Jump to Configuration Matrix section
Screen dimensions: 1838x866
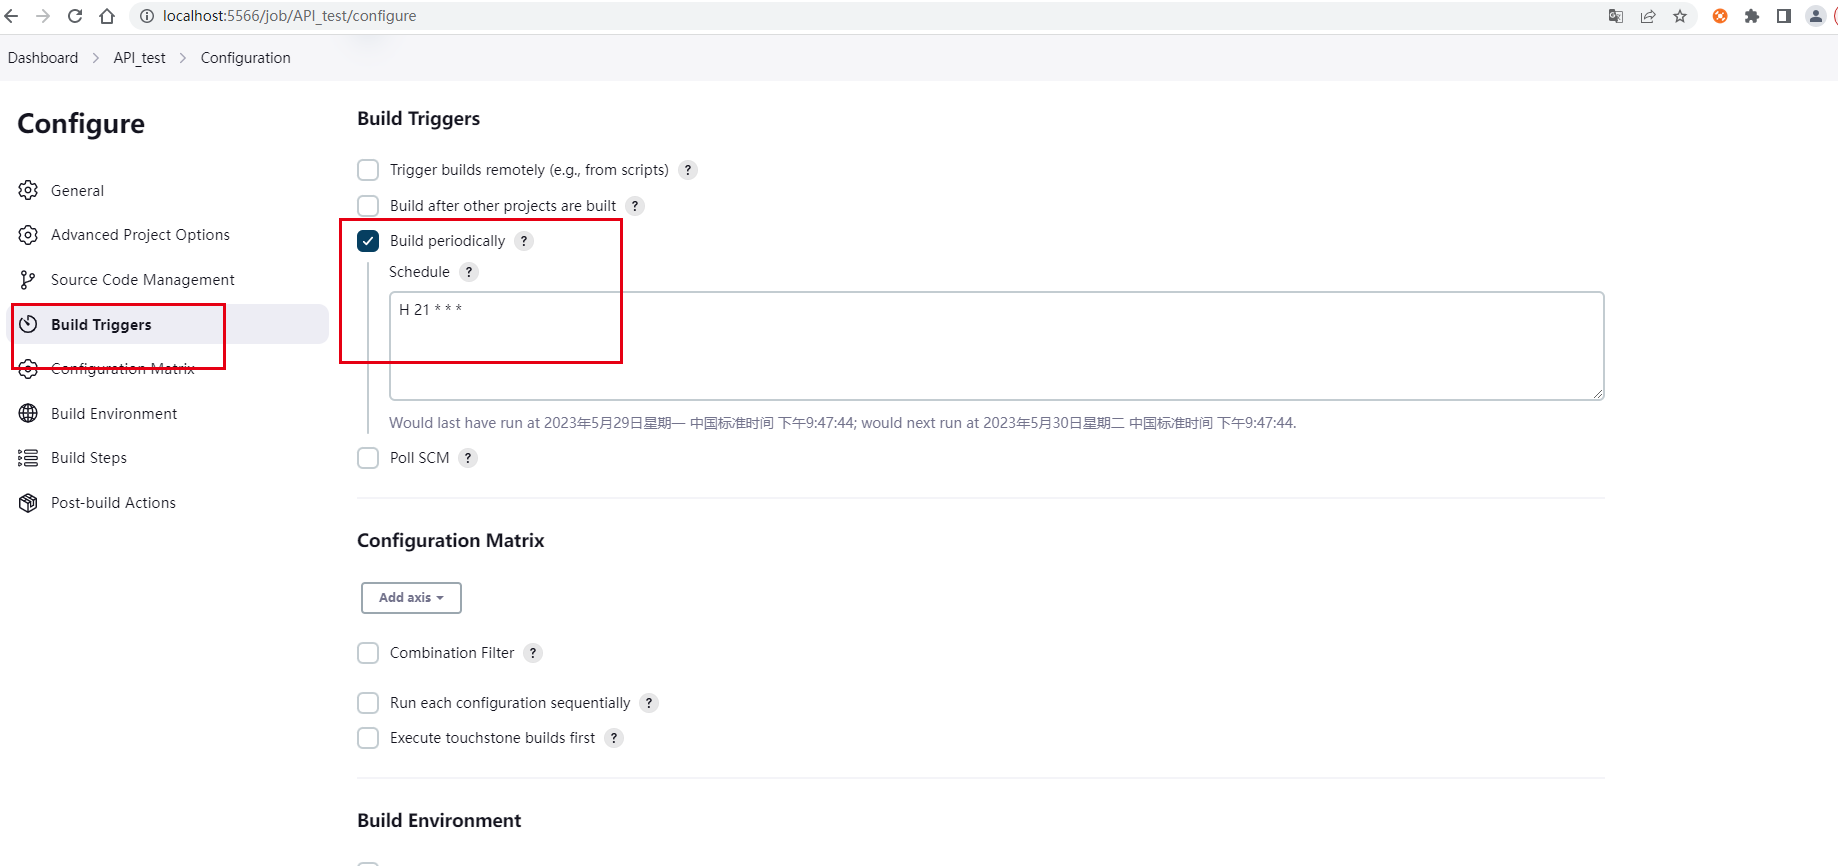[x=123, y=369]
